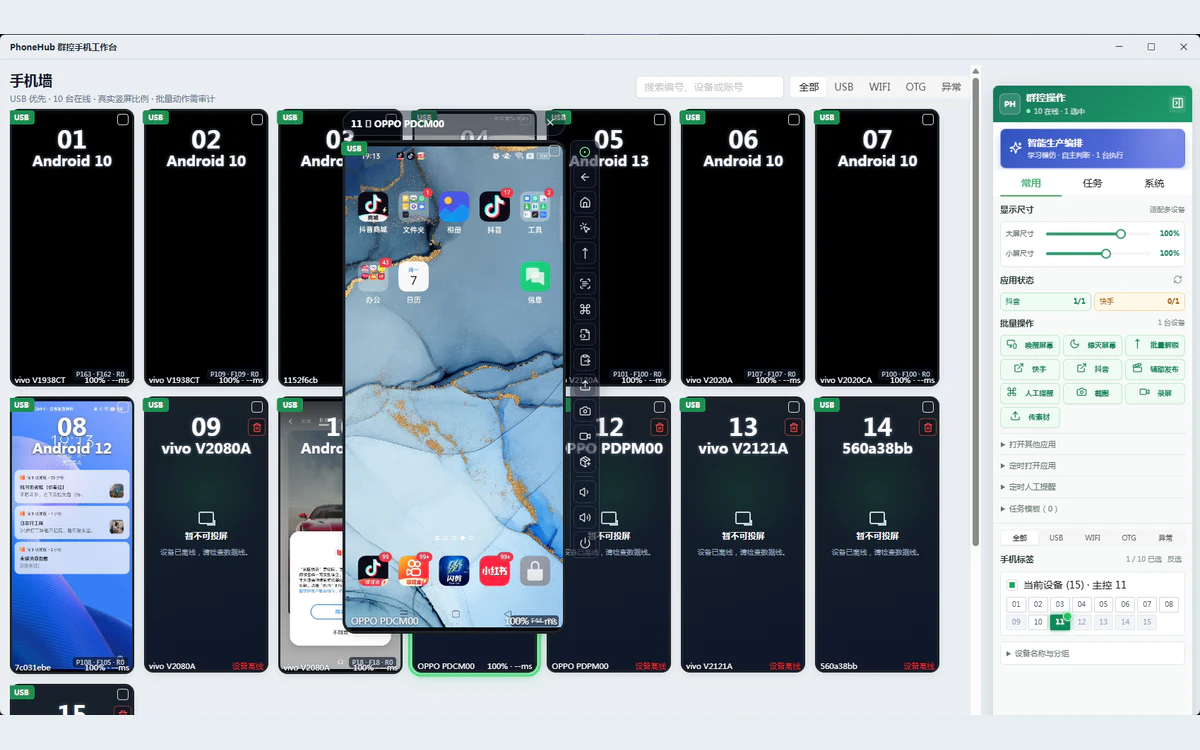Click the 人工提醒 batch button

(1030, 393)
